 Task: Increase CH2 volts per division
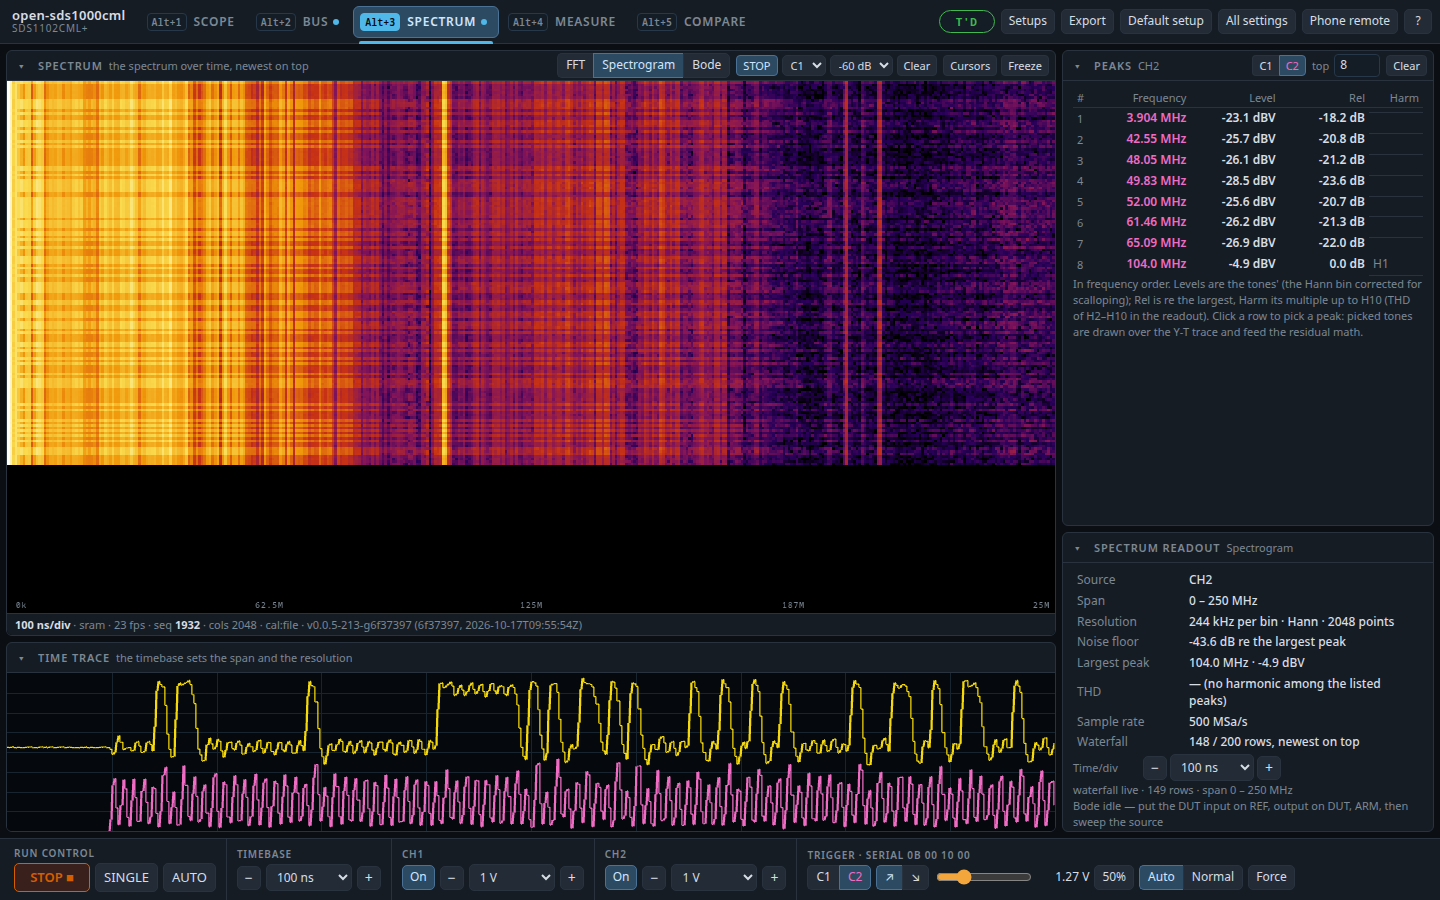click(x=775, y=878)
